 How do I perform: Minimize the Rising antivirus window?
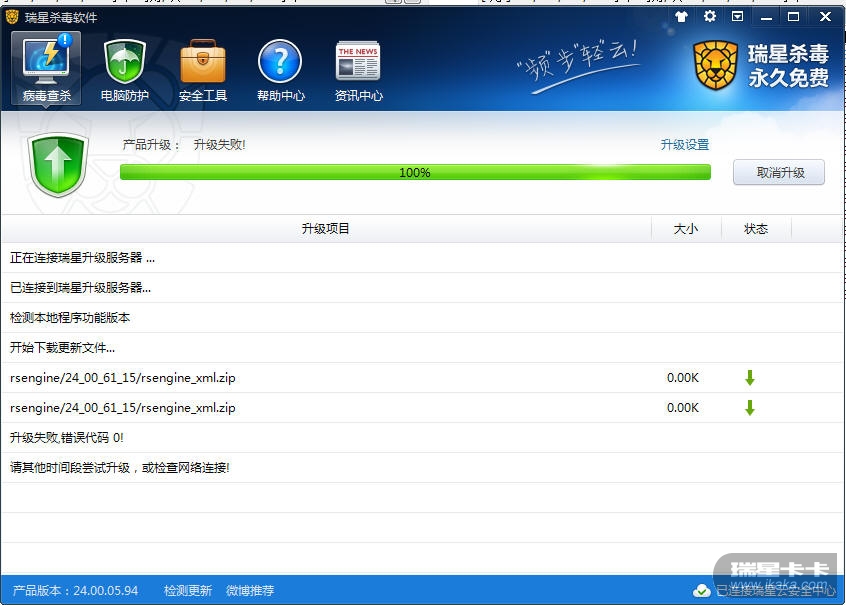click(x=766, y=17)
